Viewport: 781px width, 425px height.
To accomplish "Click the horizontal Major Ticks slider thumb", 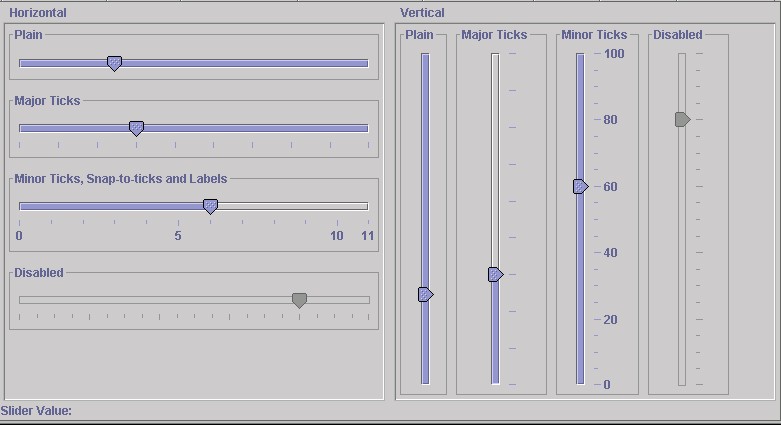I will point(137,128).
